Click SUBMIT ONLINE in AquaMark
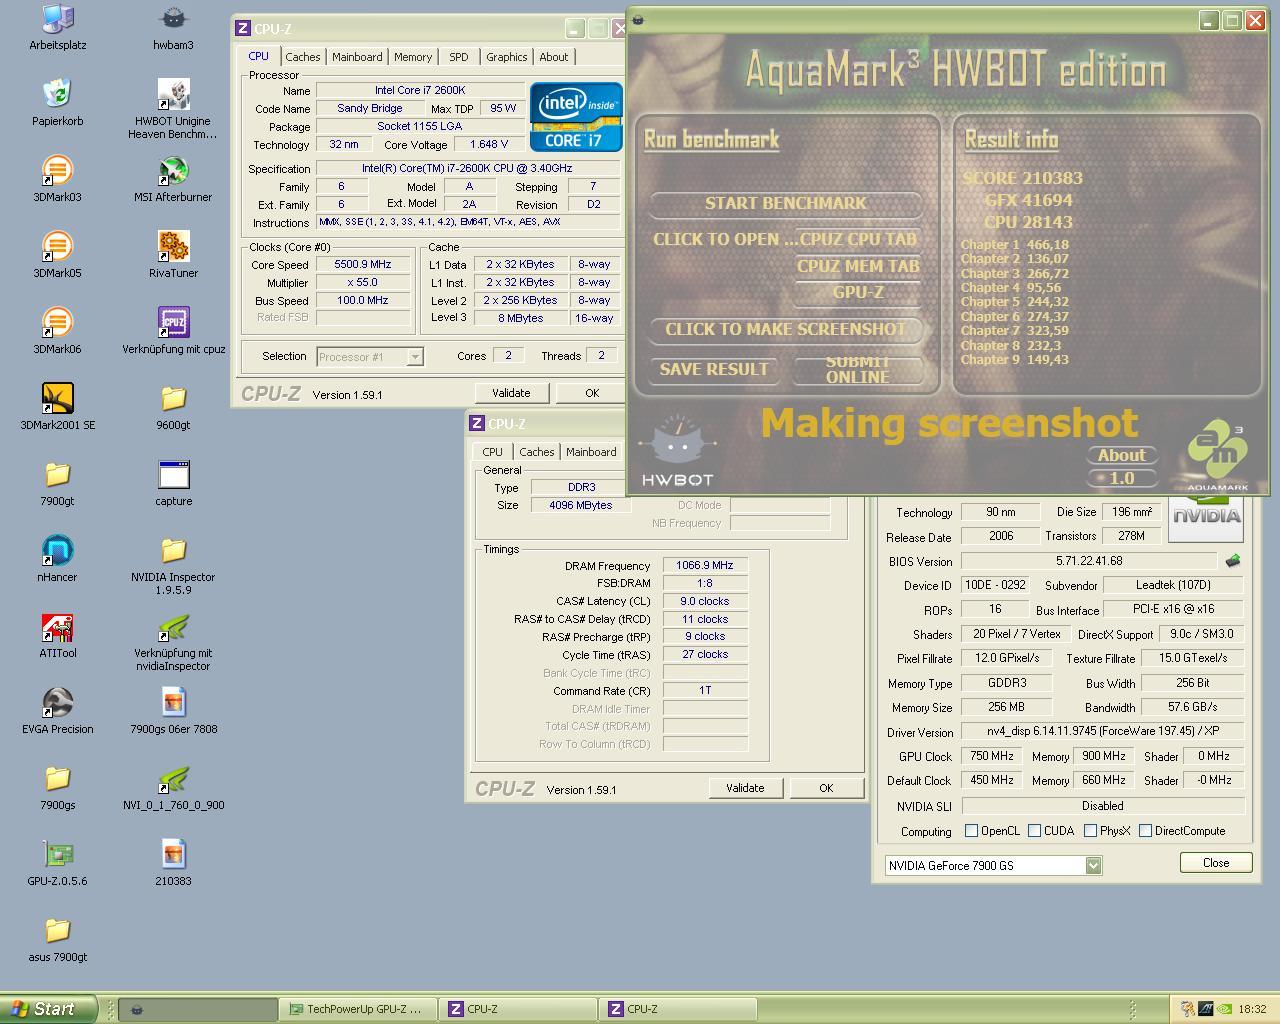 (x=858, y=370)
